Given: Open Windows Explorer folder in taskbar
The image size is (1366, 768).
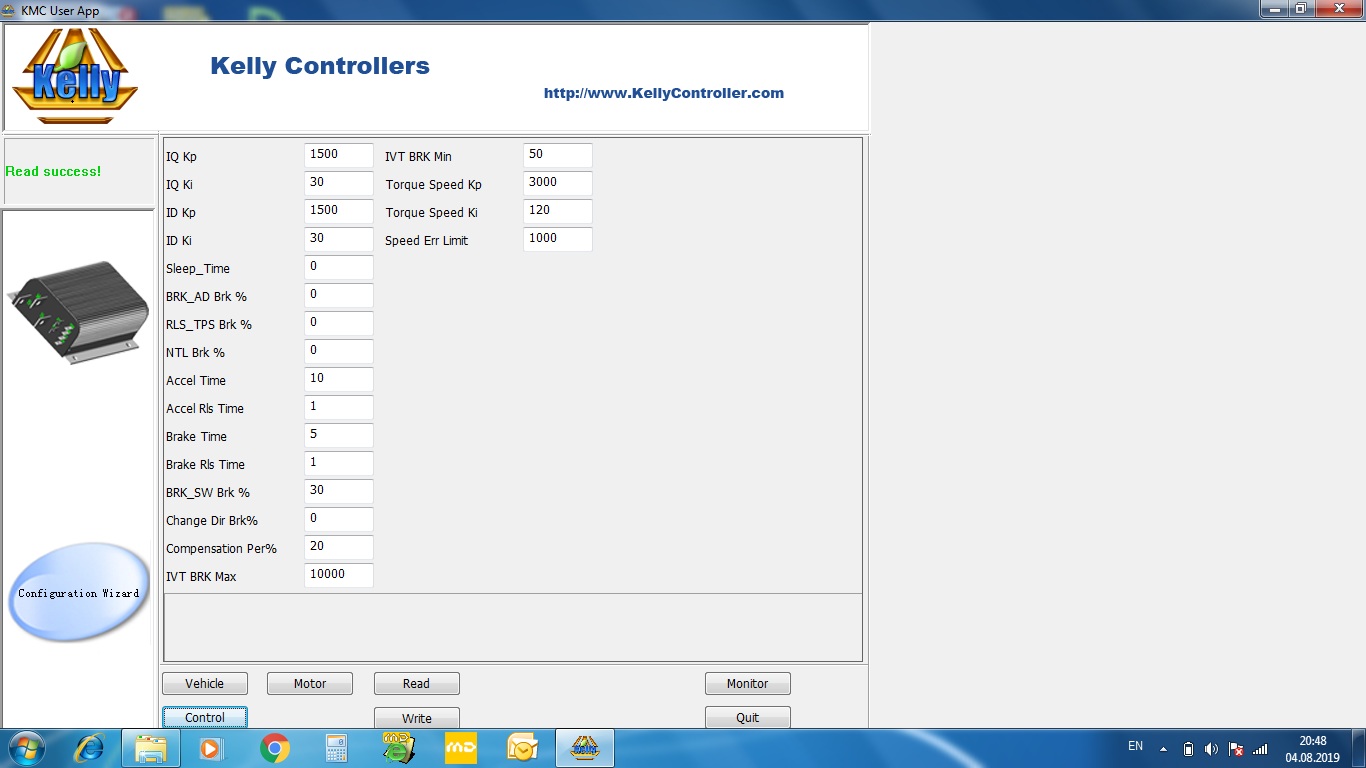Looking at the screenshot, I should 151,748.
